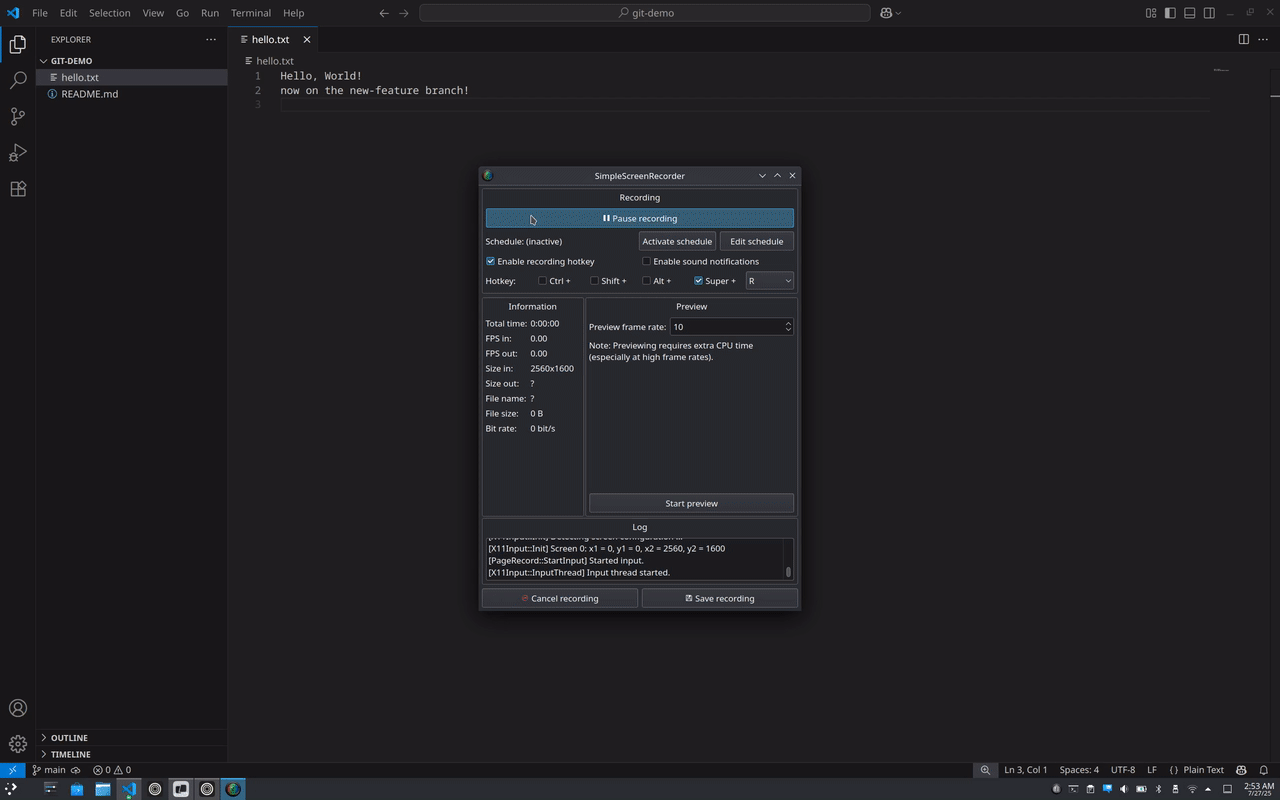The width and height of the screenshot is (1280, 800).
Task: Open the Accounts menu icon
Action: click(x=18, y=708)
